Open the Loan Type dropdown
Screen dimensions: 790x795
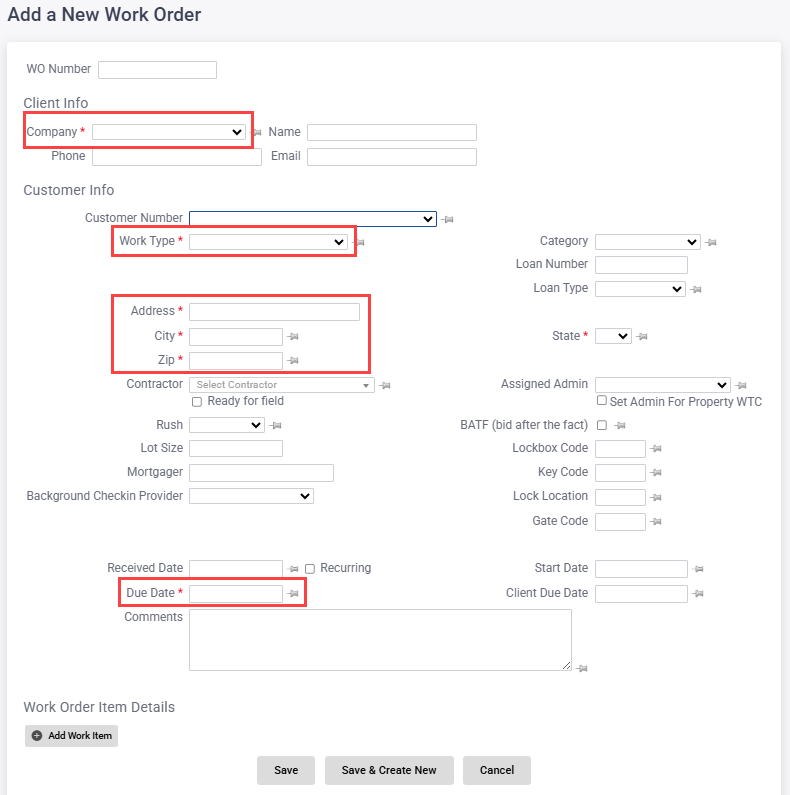coord(640,289)
